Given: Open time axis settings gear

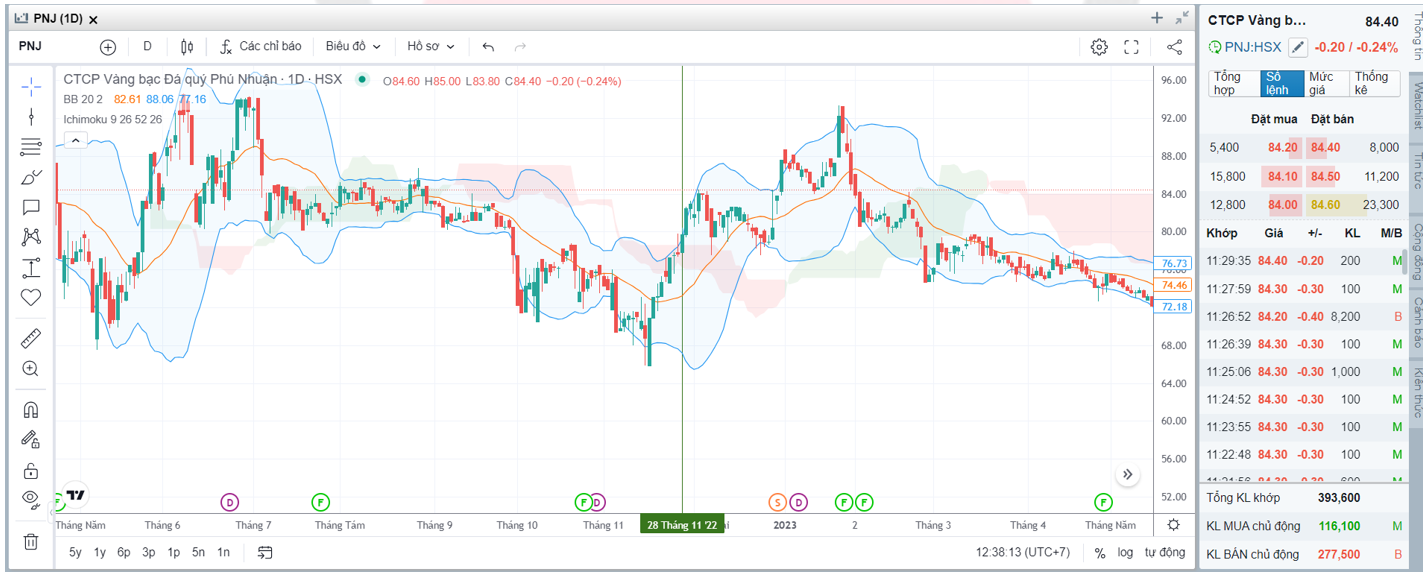Looking at the screenshot, I should pos(1173,525).
